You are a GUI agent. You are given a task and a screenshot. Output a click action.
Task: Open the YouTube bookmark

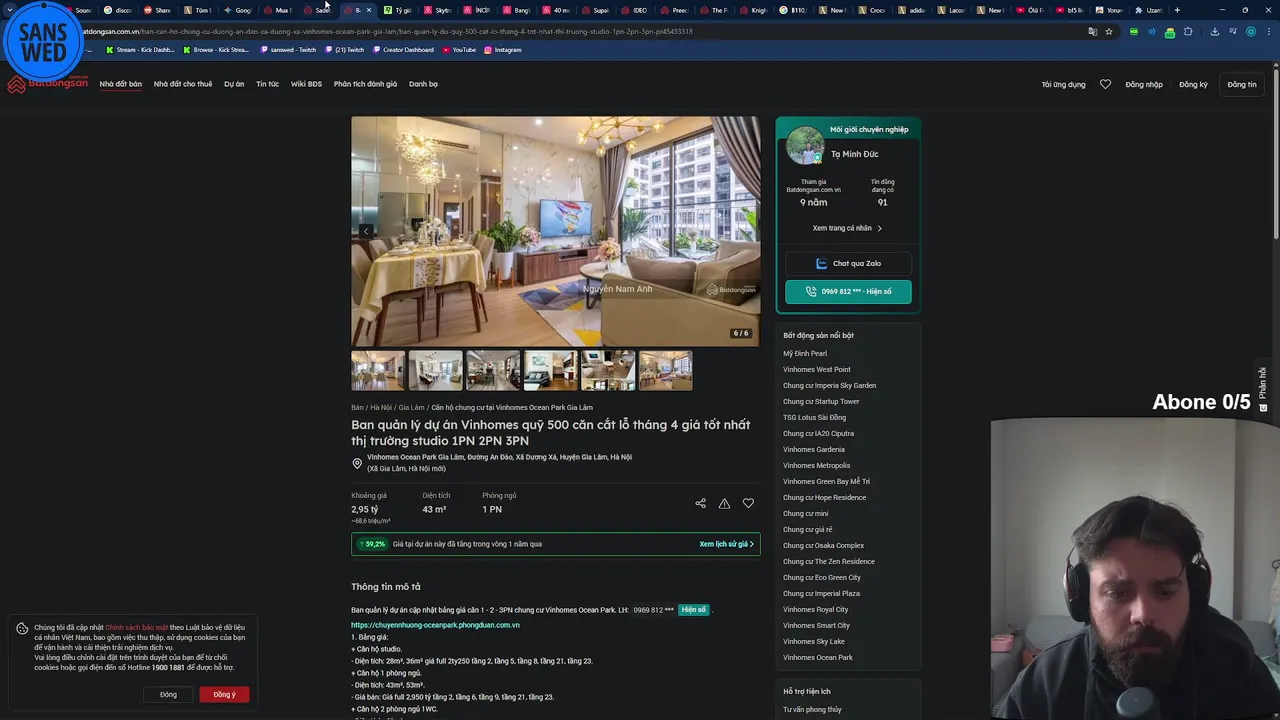click(459, 49)
